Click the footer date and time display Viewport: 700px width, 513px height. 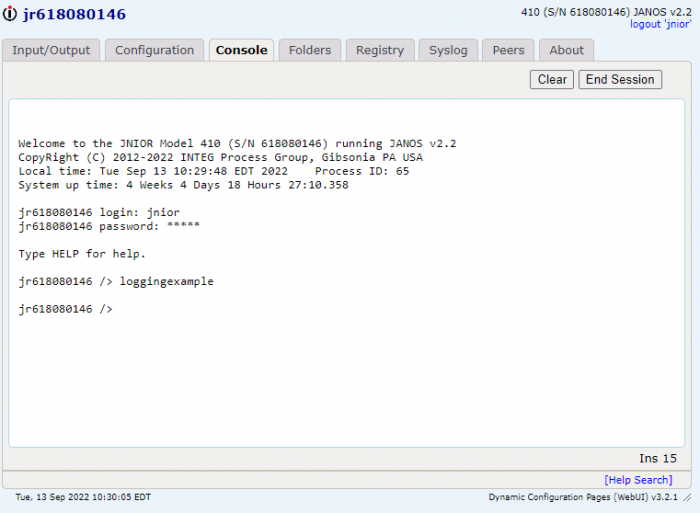(83, 497)
